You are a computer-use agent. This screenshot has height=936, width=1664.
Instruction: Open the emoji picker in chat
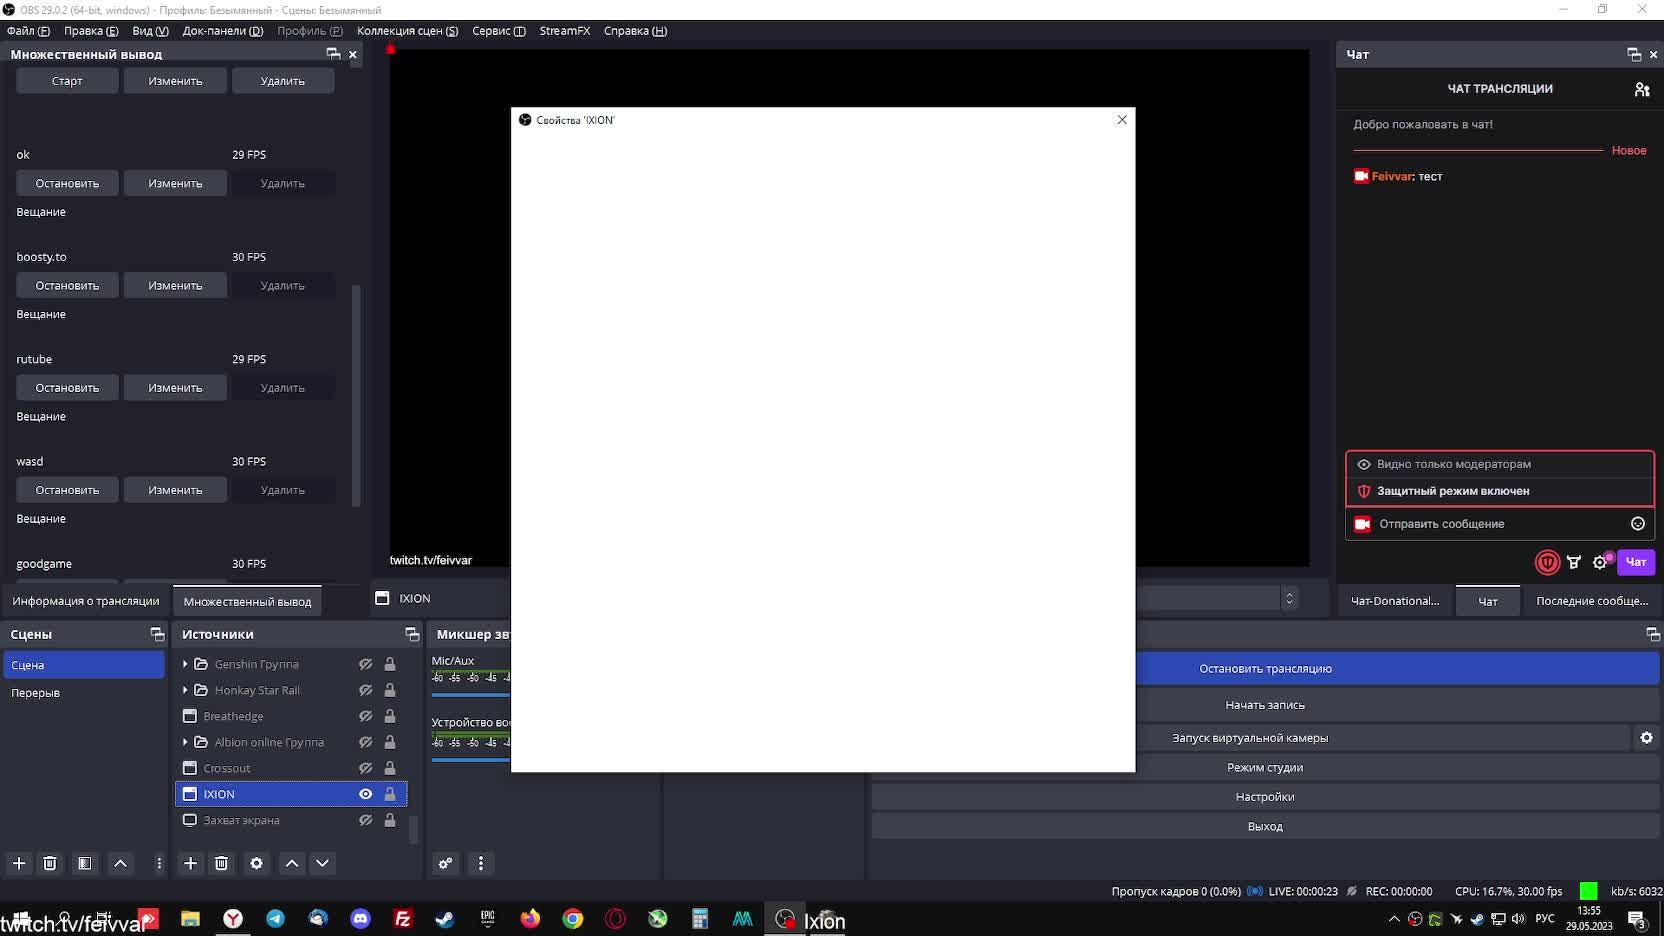1637,524
